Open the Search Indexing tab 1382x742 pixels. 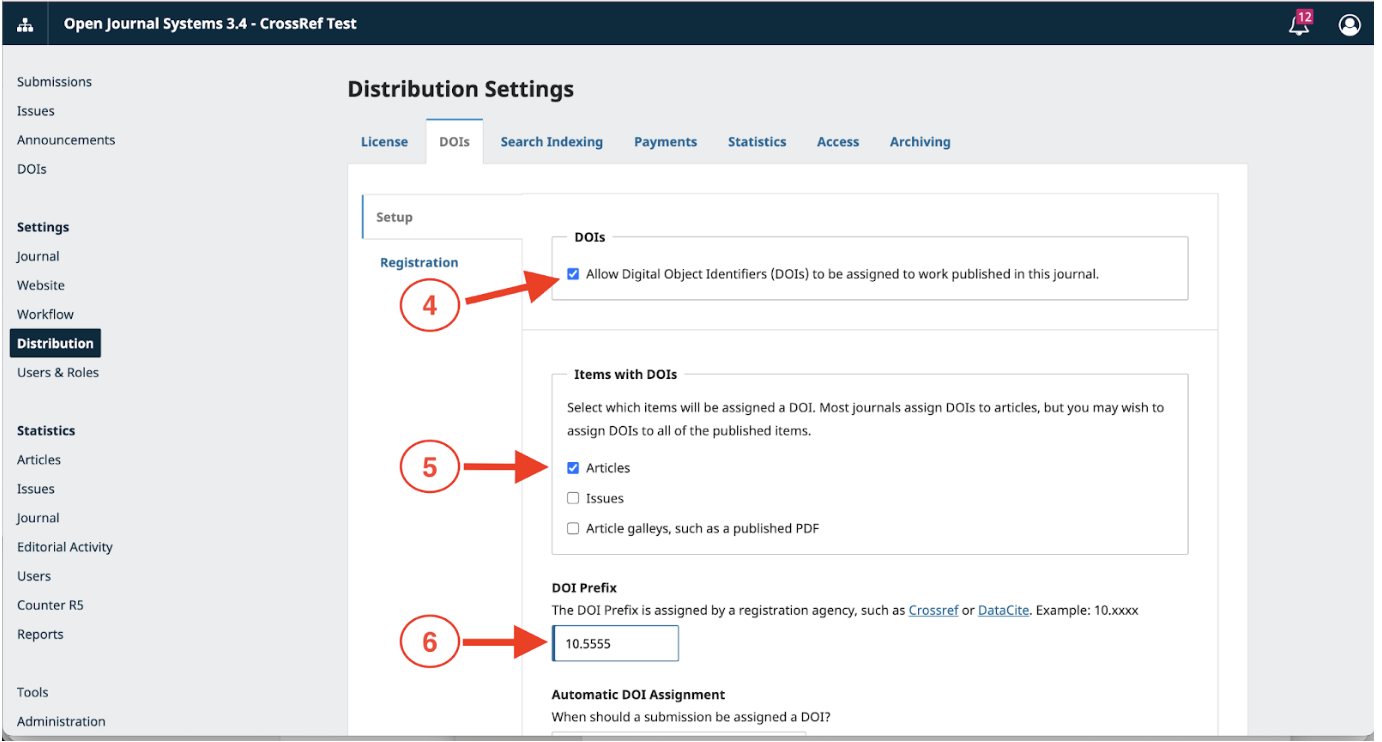pos(551,141)
